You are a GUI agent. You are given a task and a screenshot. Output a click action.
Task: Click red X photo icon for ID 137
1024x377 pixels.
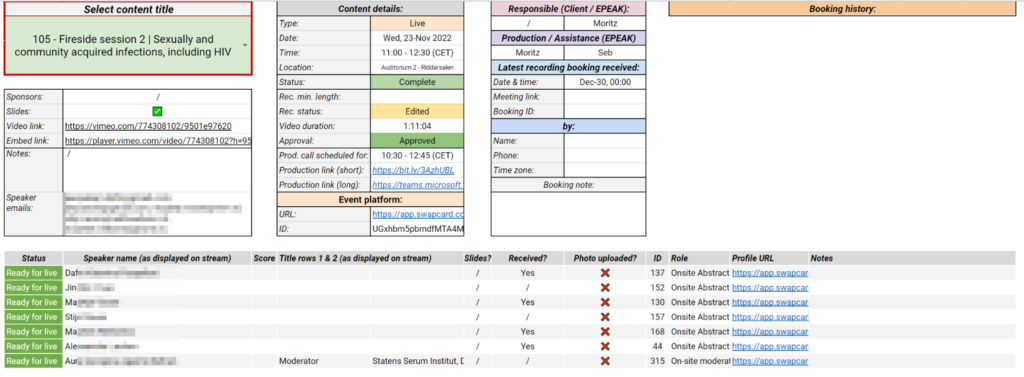605,273
